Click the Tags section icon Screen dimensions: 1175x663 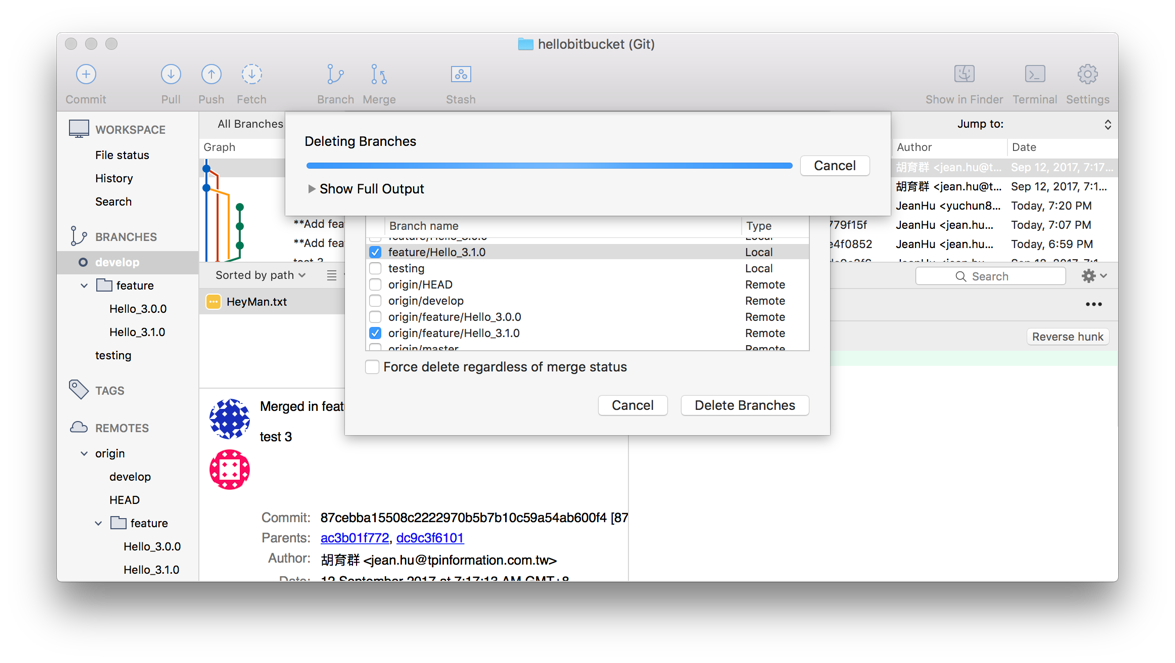coord(79,390)
